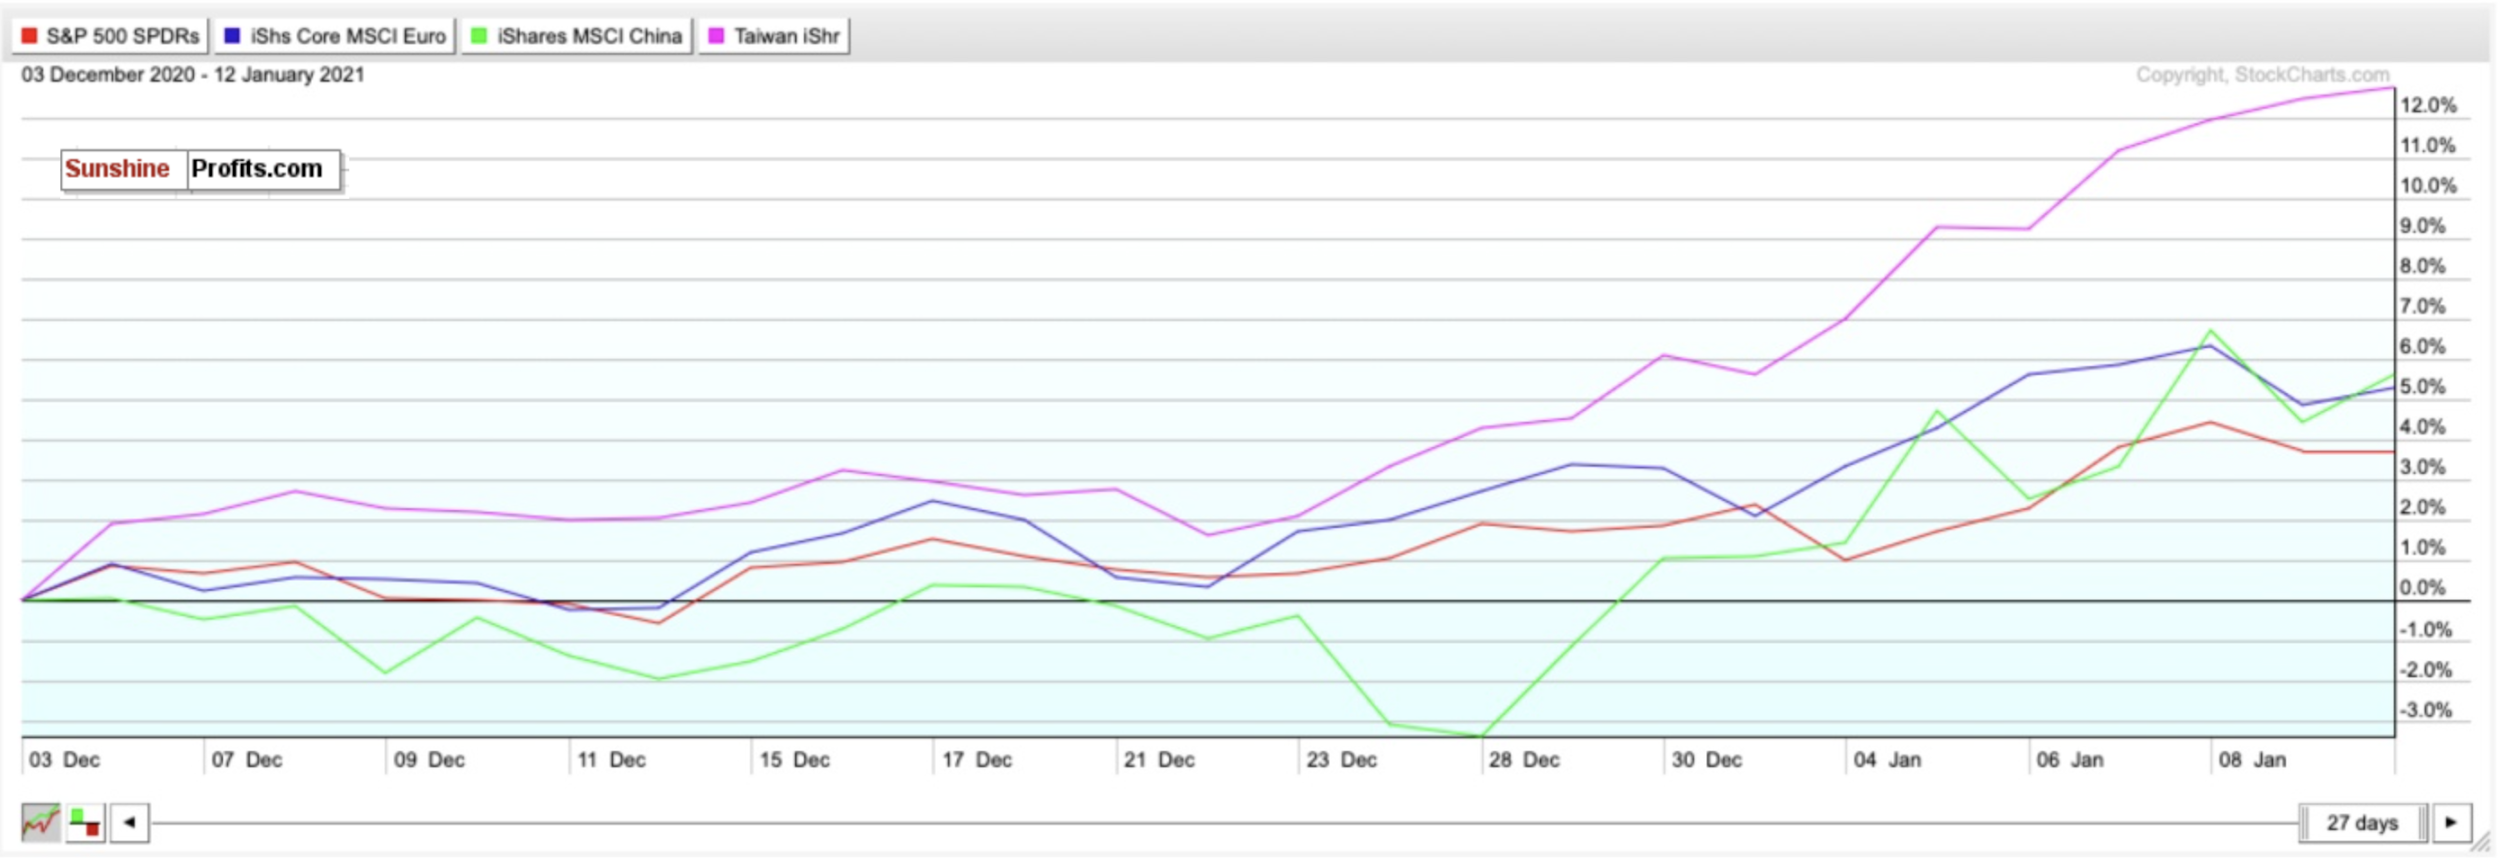Click the 08 Jan date label
The height and width of the screenshot is (858, 2500).
point(2252,760)
